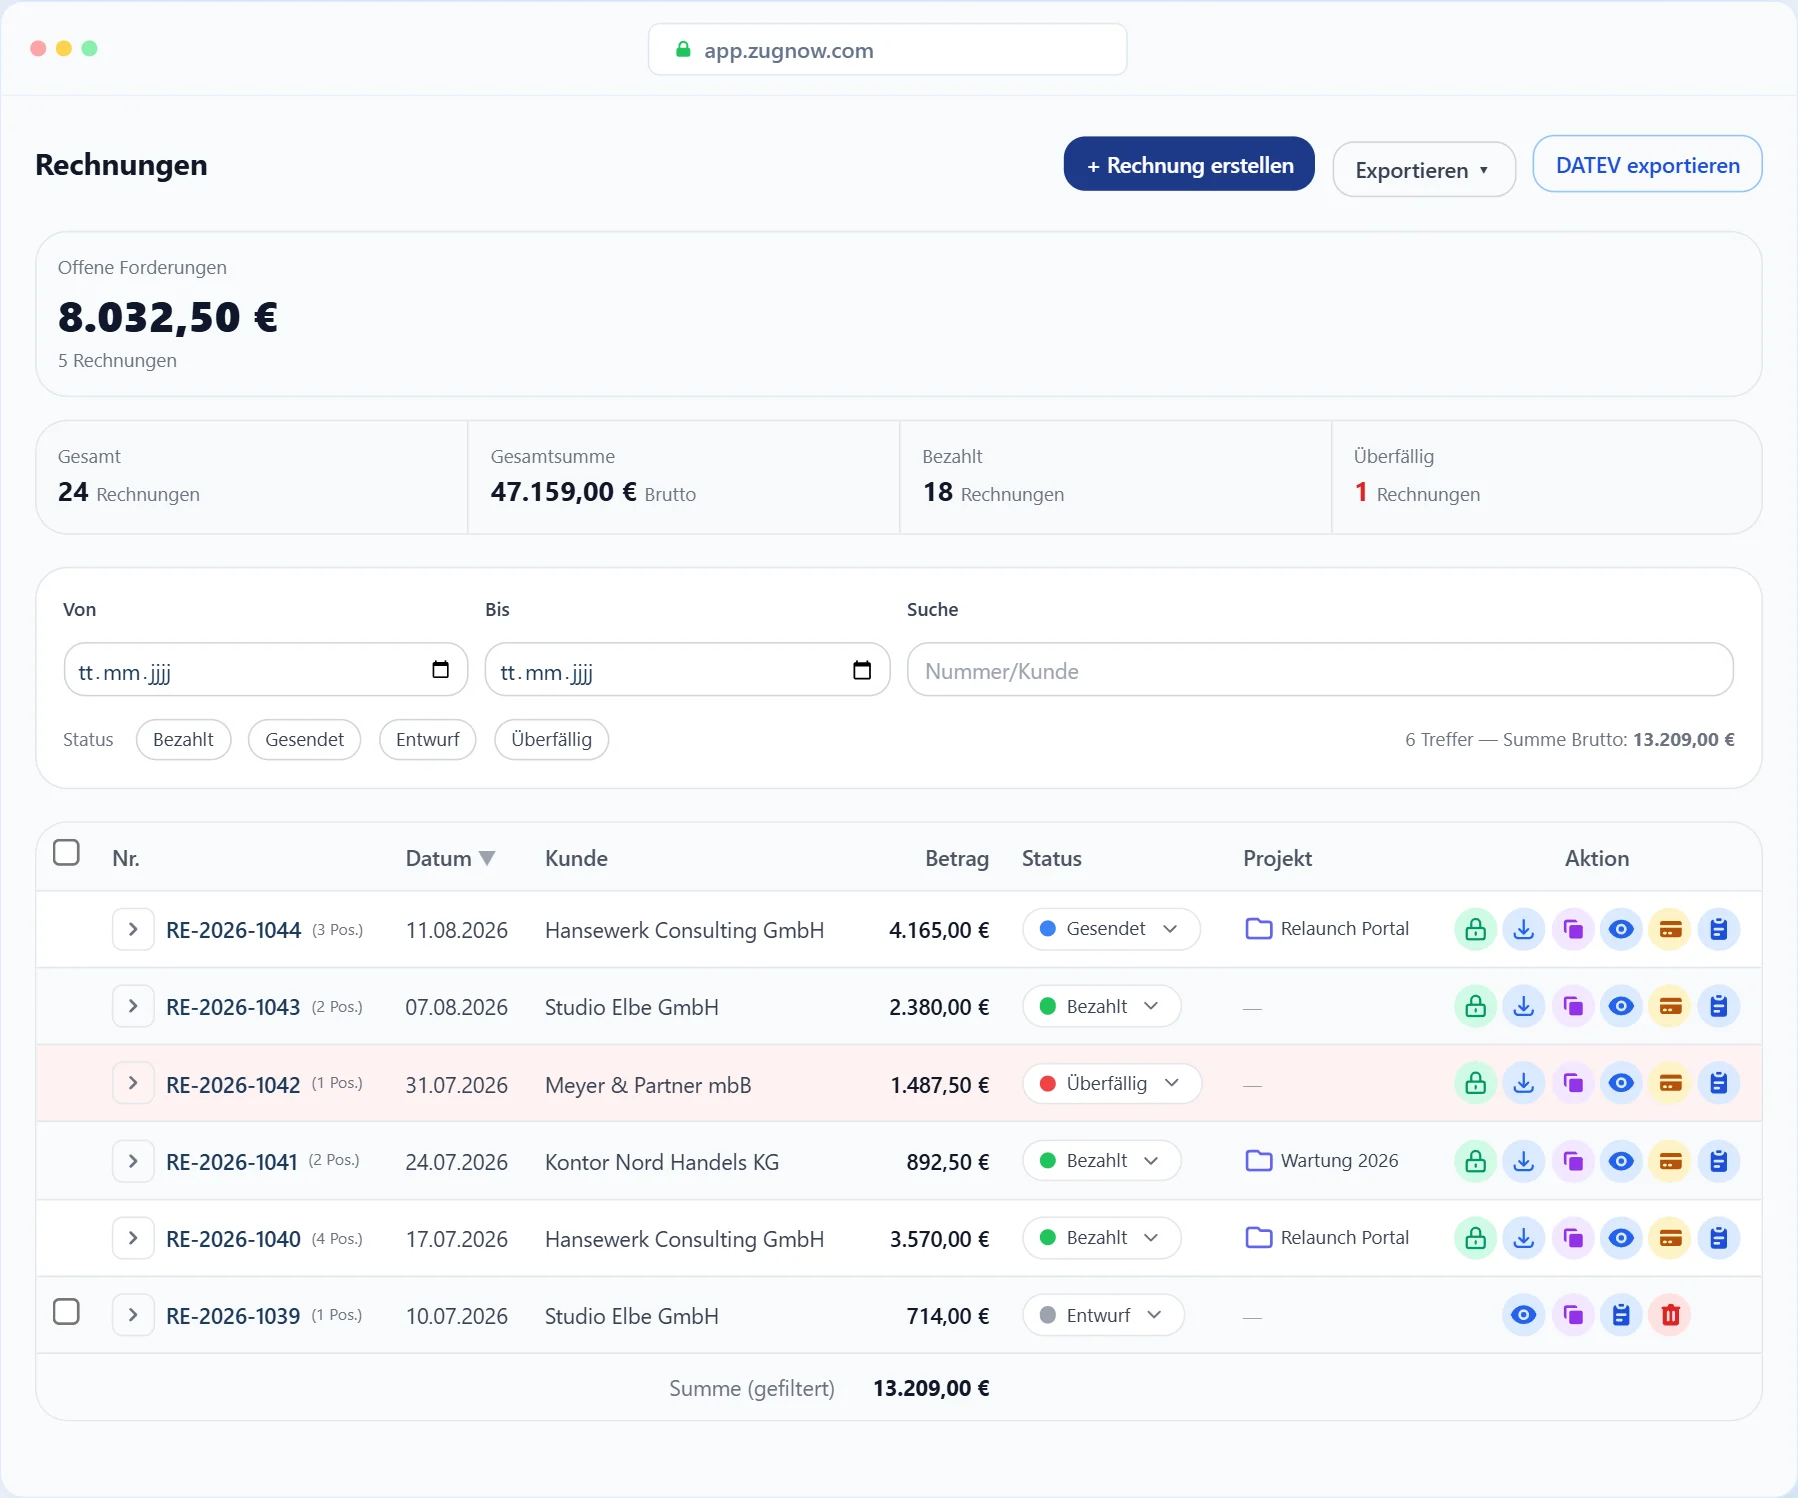
Task: Expand positions of RE-2026-1039
Action: [133, 1316]
